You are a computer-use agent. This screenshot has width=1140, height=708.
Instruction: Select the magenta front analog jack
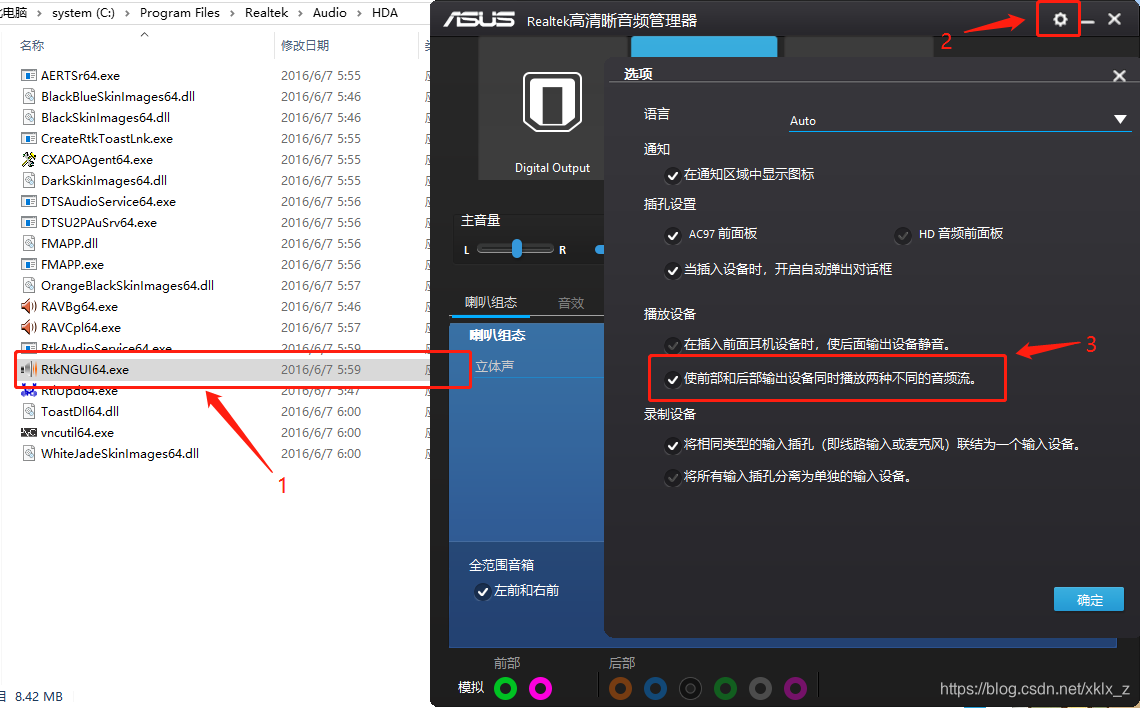[540, 688]
